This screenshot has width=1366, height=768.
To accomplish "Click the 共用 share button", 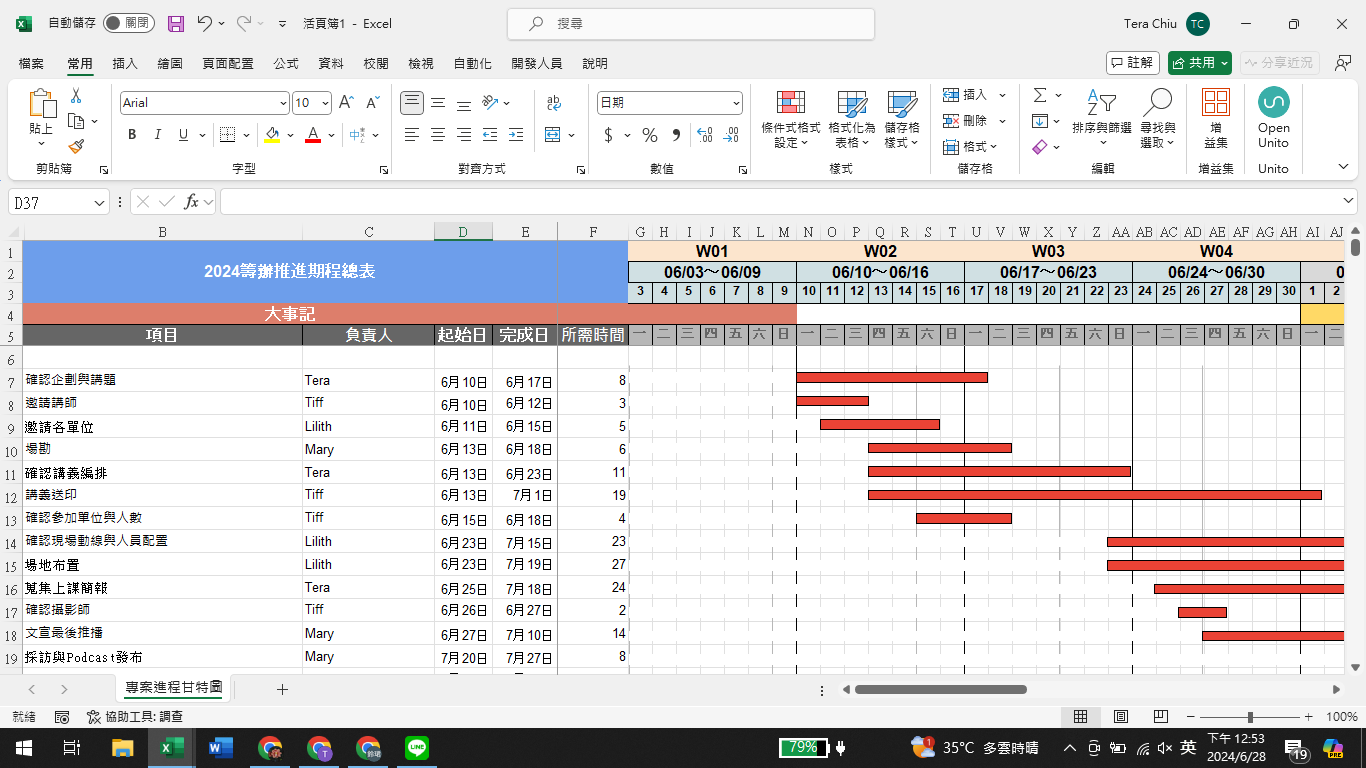I will pyautogui.click(x=1200, y=63).
